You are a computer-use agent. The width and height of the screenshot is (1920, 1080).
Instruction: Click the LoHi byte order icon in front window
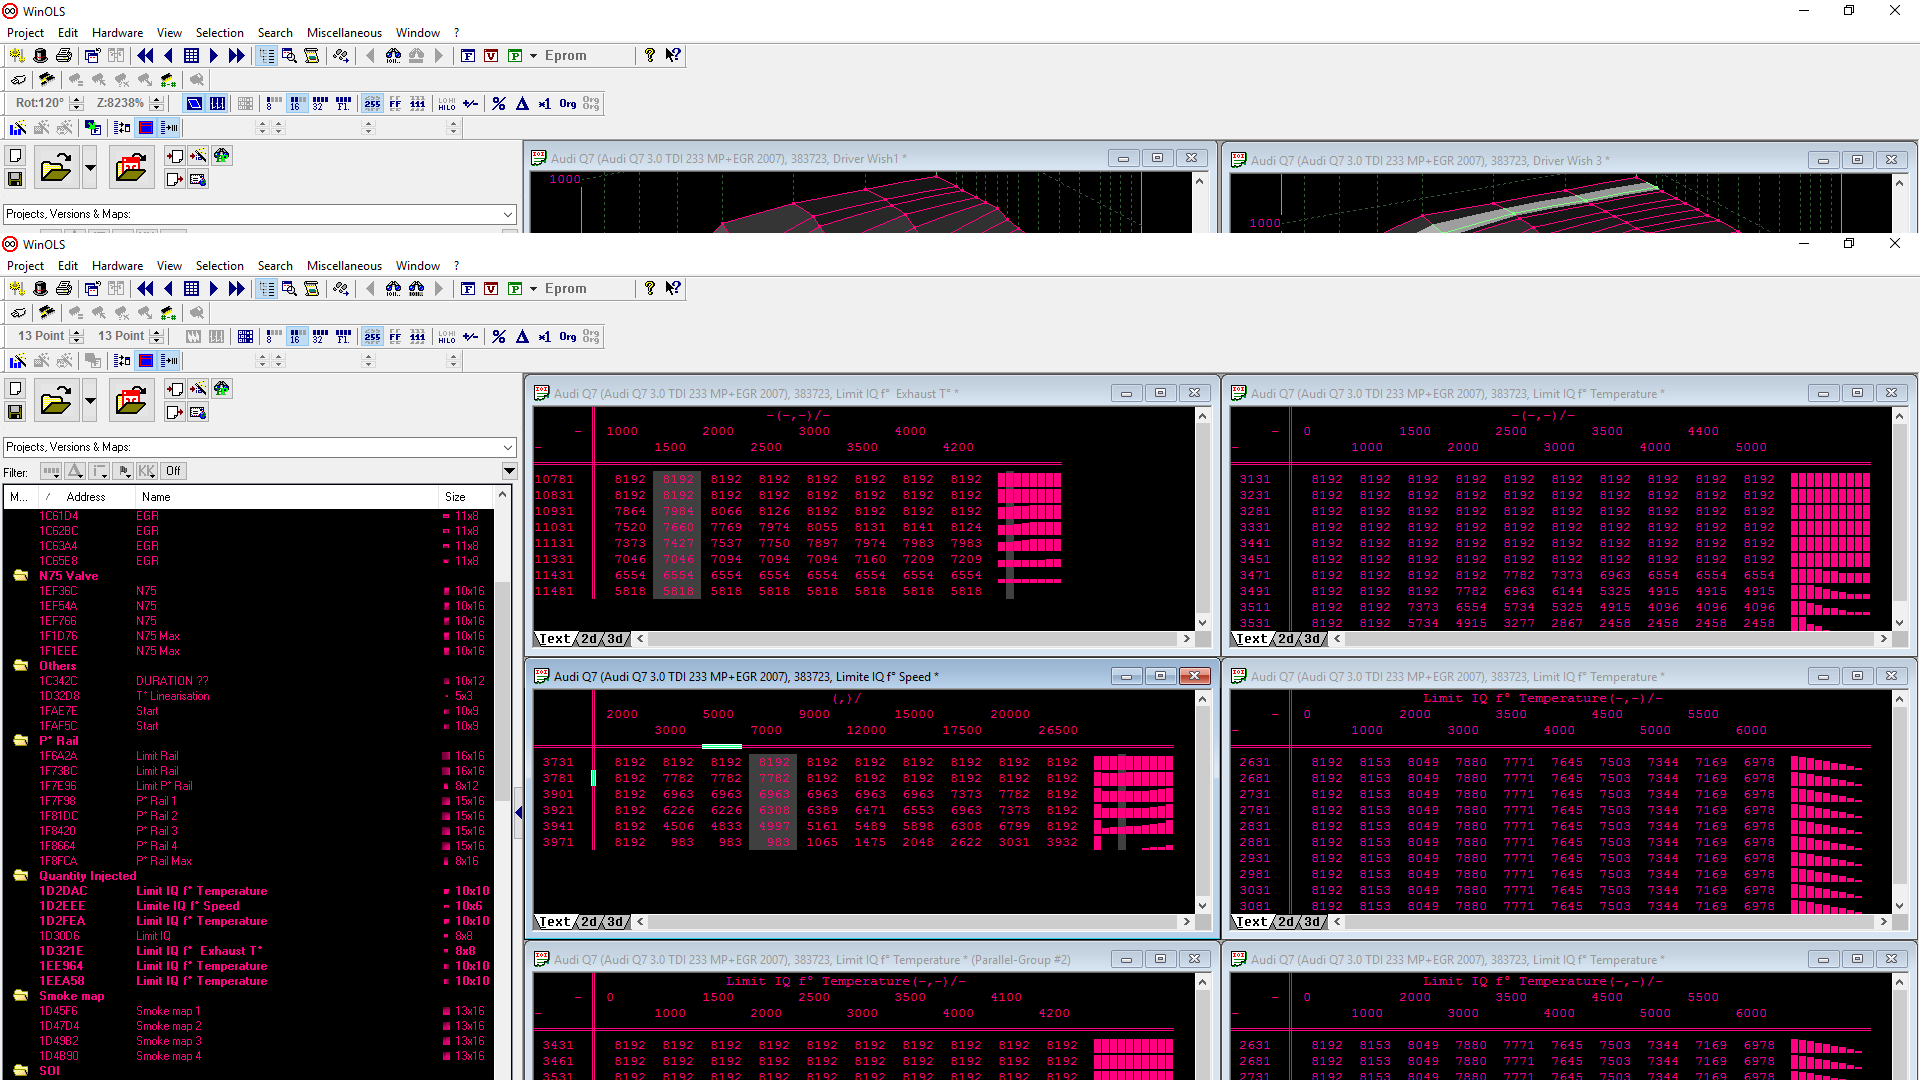click(x=447, y=337)
